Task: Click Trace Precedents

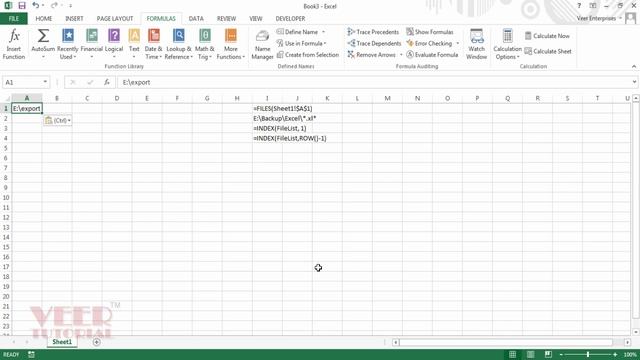Action: click(x=373, y=32)
